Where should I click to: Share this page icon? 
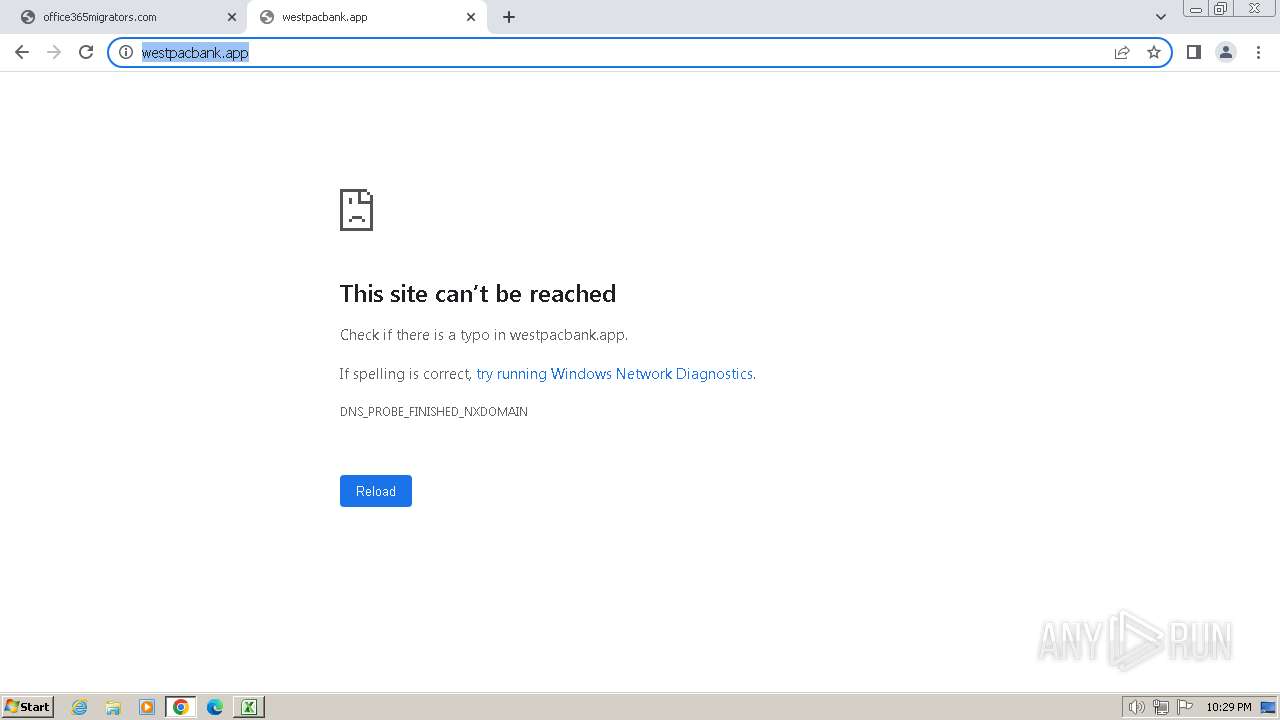click(x=1122, y=52)
